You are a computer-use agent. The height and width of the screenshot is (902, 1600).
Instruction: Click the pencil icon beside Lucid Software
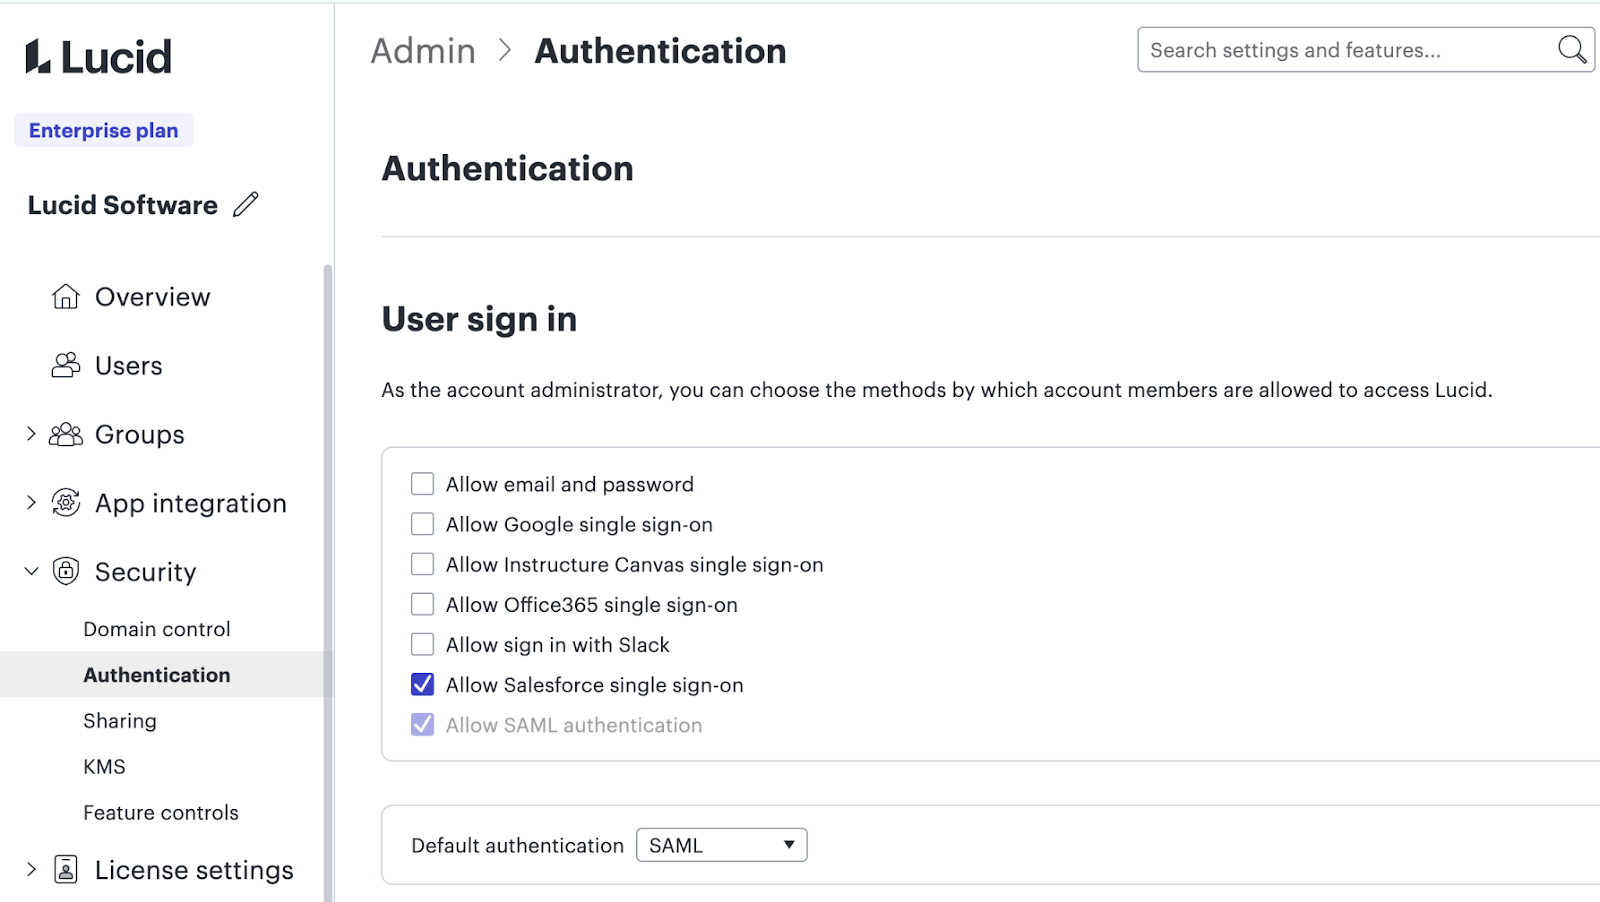click(x=246, y=204)
